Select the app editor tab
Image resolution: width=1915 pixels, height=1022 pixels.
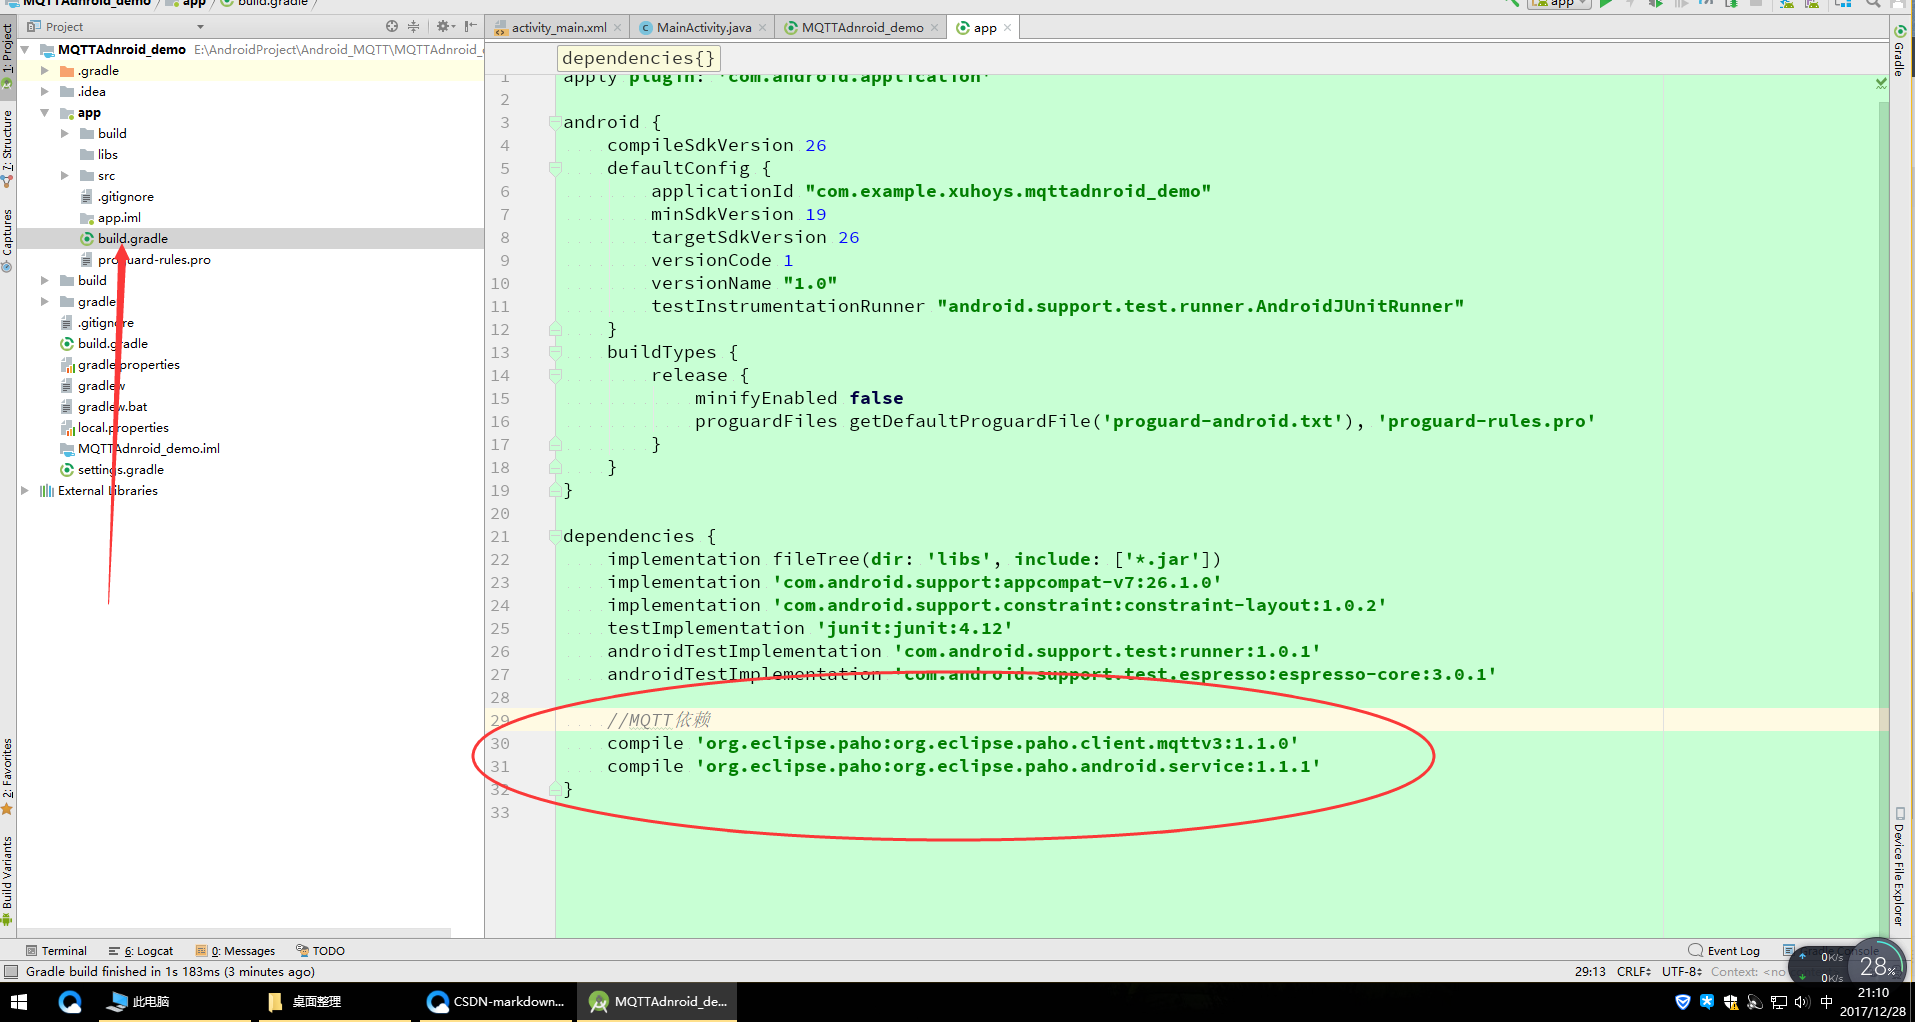[985, 28]
